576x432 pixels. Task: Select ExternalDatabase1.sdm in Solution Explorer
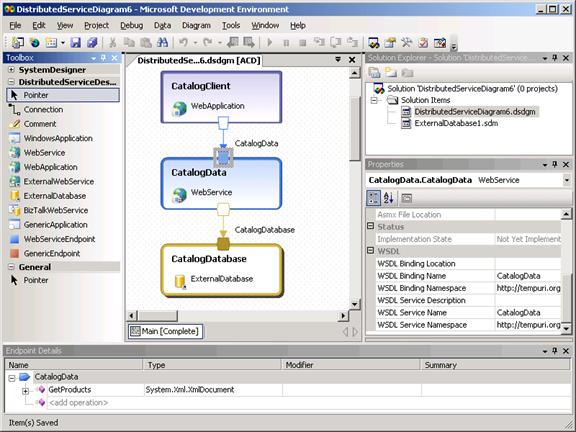point(456,123)
